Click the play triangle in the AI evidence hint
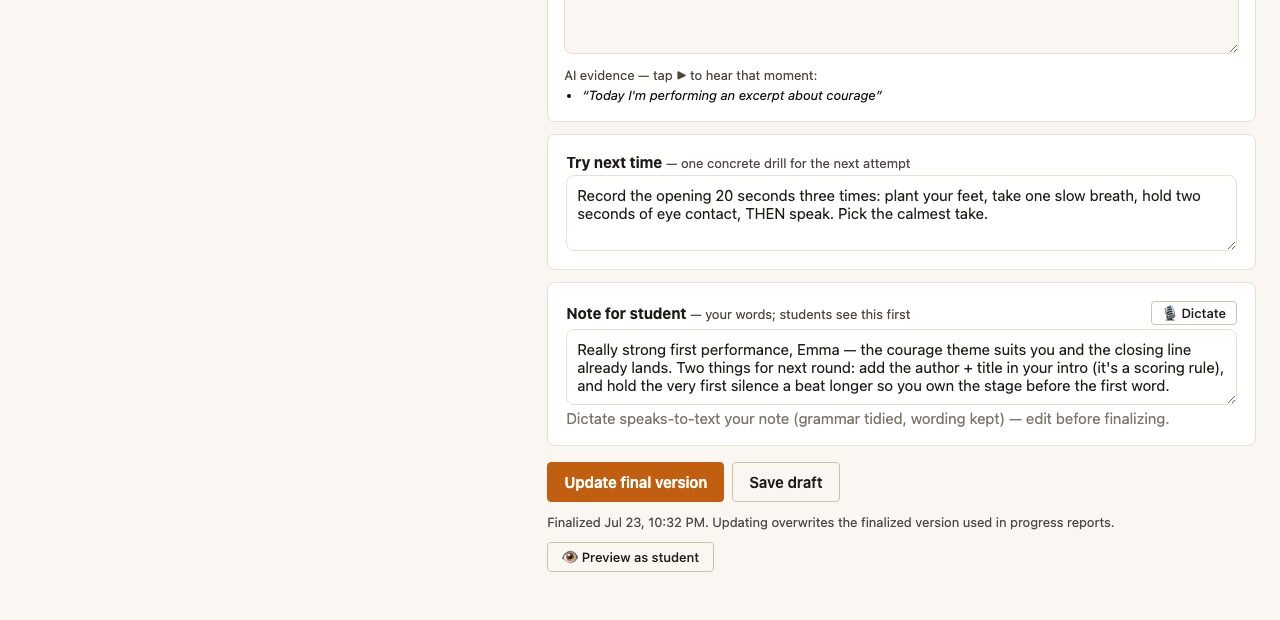1280x620 pixels. click(681, 75)
